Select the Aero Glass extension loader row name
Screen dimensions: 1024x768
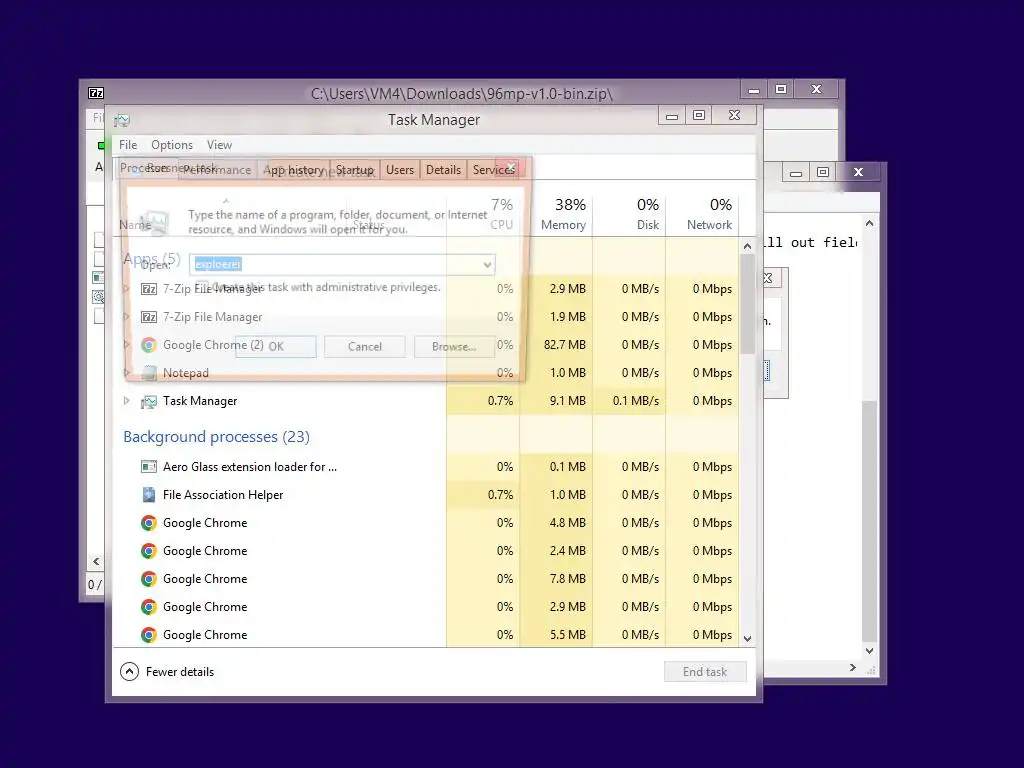[249, 467]
